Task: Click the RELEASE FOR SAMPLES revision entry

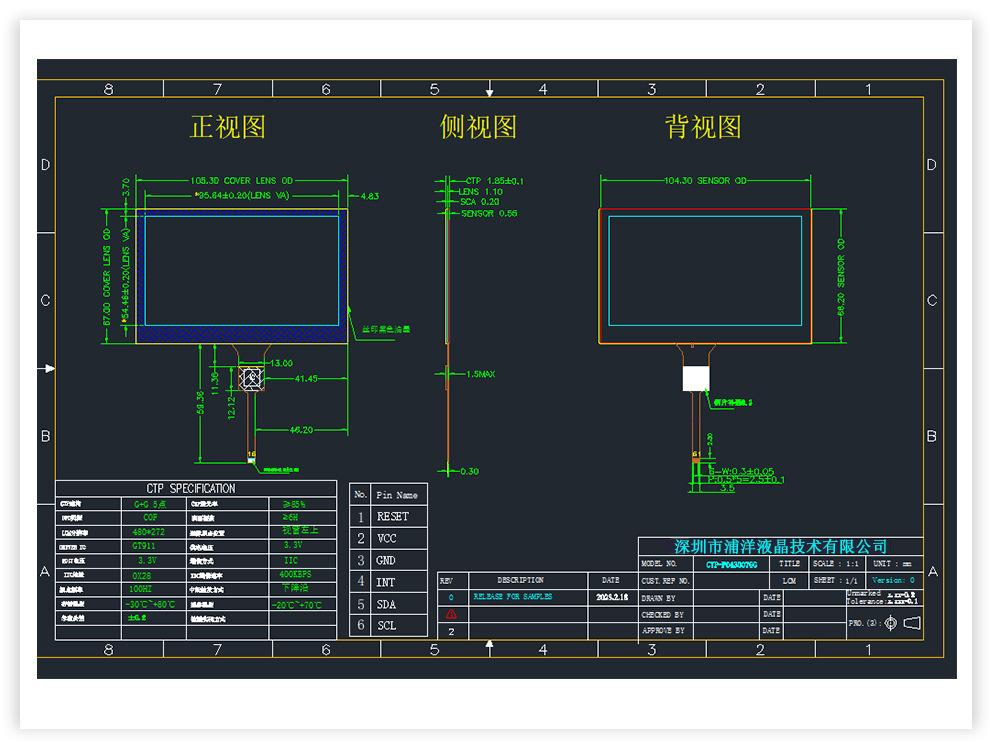Action: [513, 597]
